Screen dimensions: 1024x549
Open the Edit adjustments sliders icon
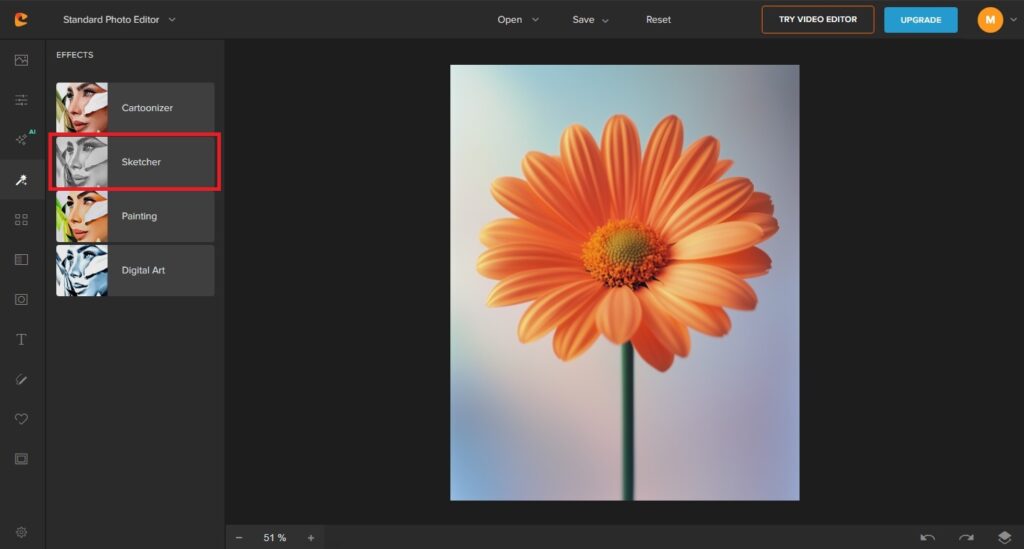coord(22,100)
